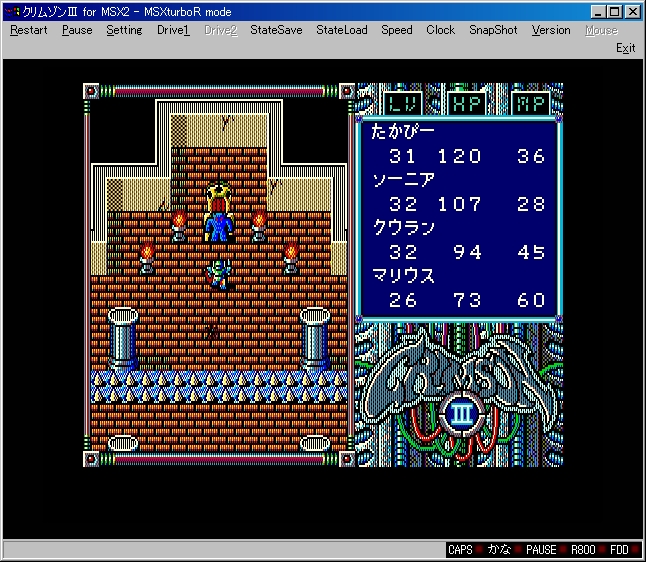Viewport: 646px width, 562px height.
Task: Click the LV header icon in game panel
Action: (x=401, y=102)
